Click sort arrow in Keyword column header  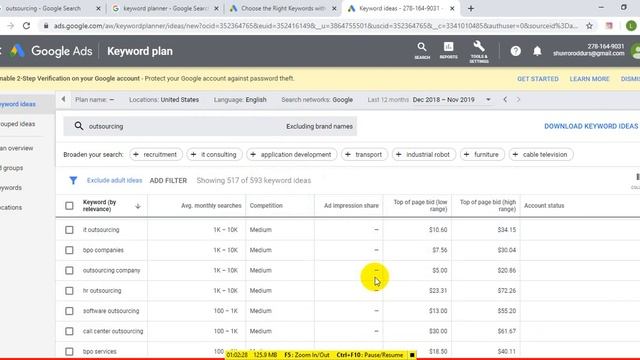(x=138, y=206)
